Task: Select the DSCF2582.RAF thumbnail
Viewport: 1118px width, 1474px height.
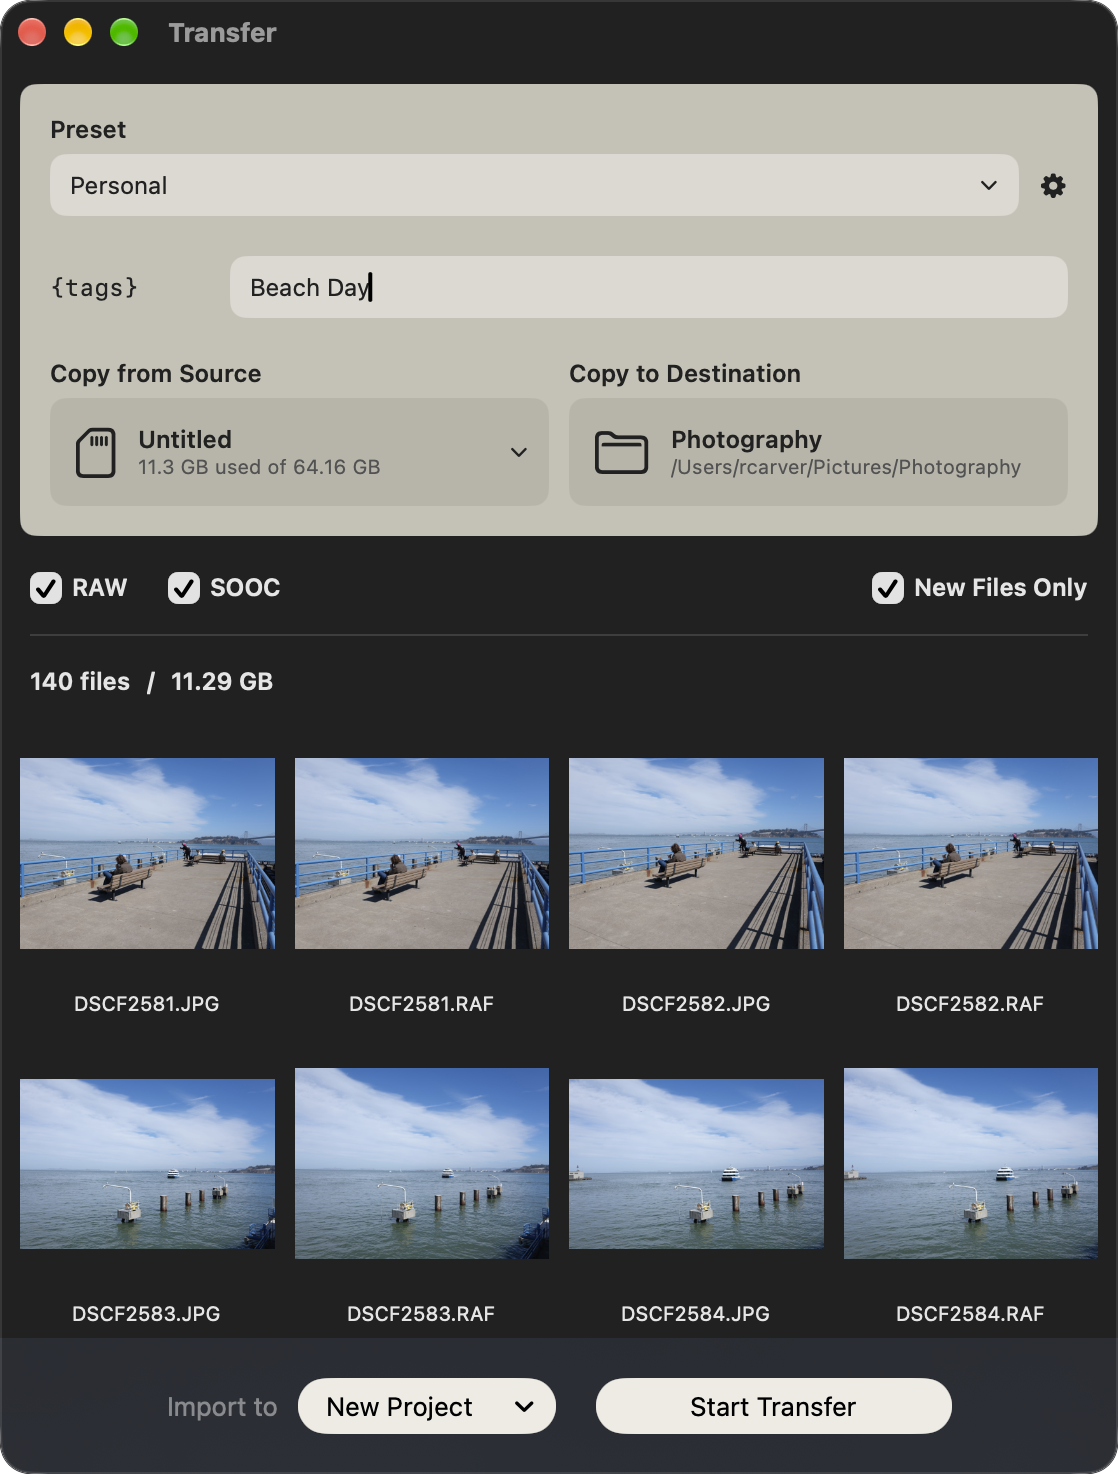Action: click(x=971, y=853)
